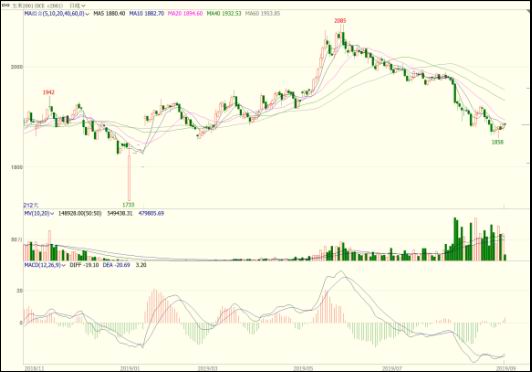Viewport: 532px width, 372px height.
Task: Open the daily period dropdown at top
Action: pyautogui.click(x=77, y=5)
